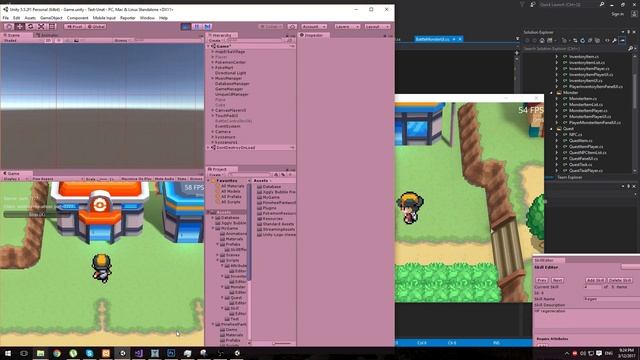
Task: Click the Unity Play button
Action: coord(186,27)
